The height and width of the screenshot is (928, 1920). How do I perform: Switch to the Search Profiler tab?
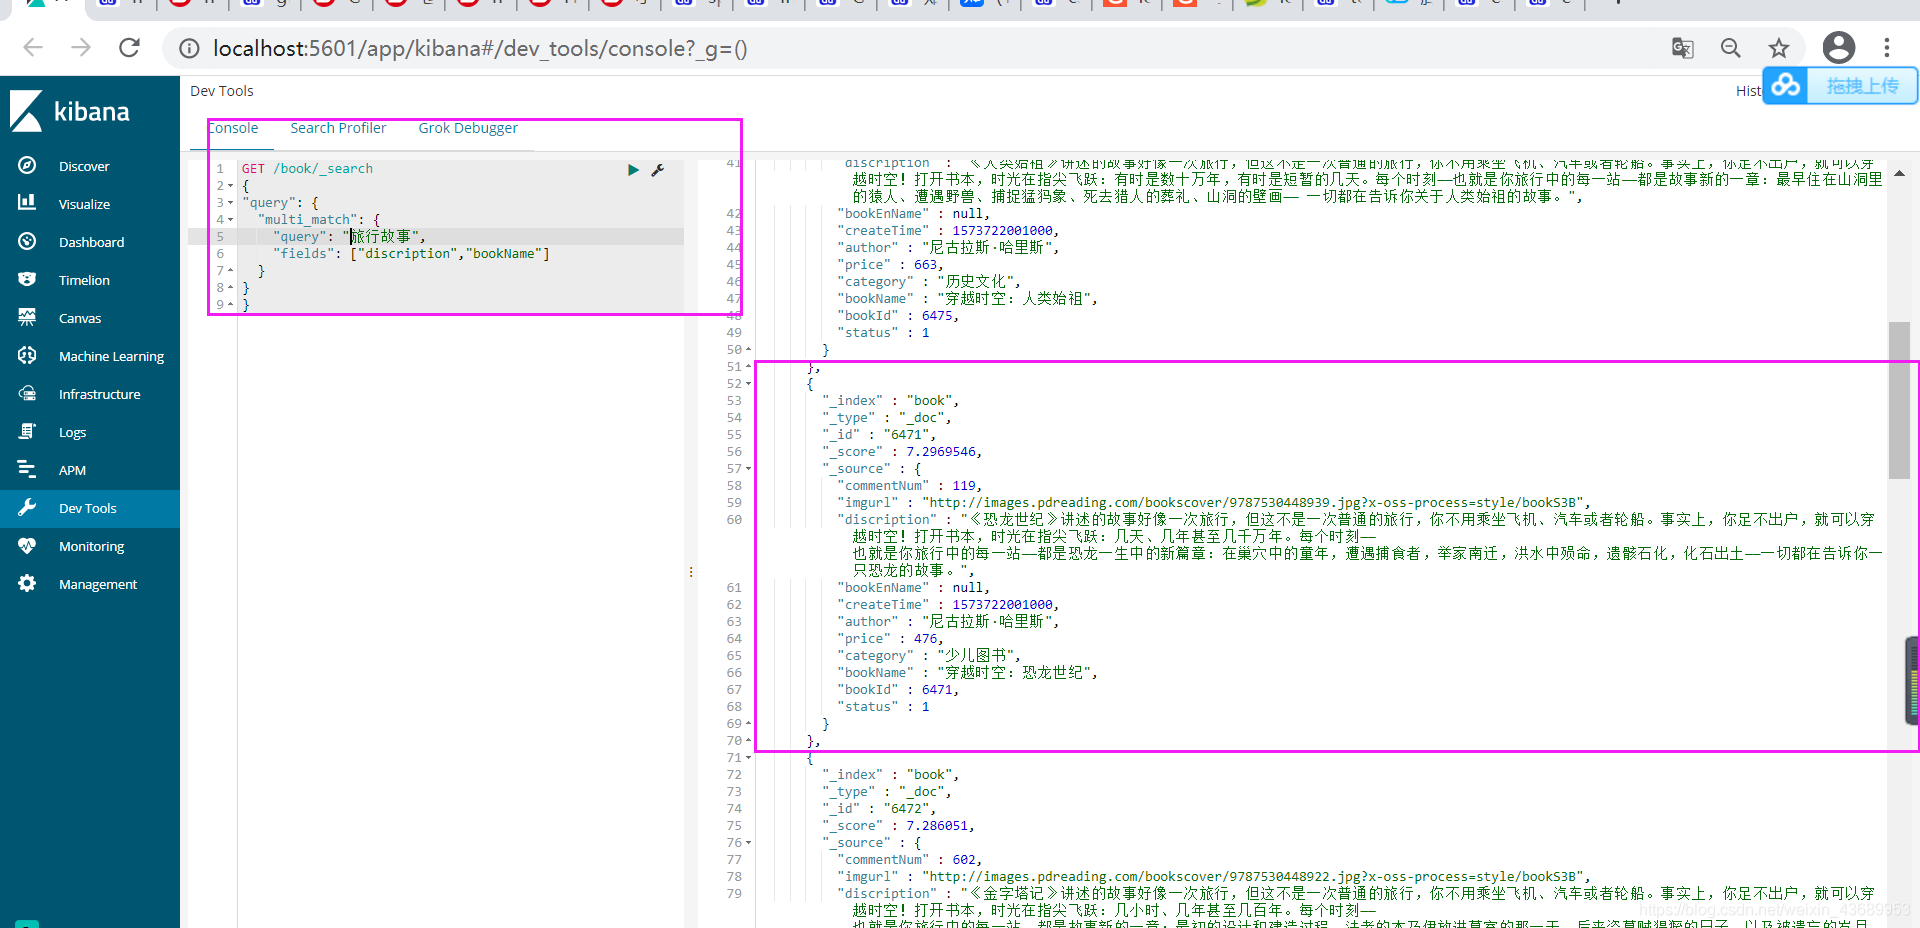[338, 128]
